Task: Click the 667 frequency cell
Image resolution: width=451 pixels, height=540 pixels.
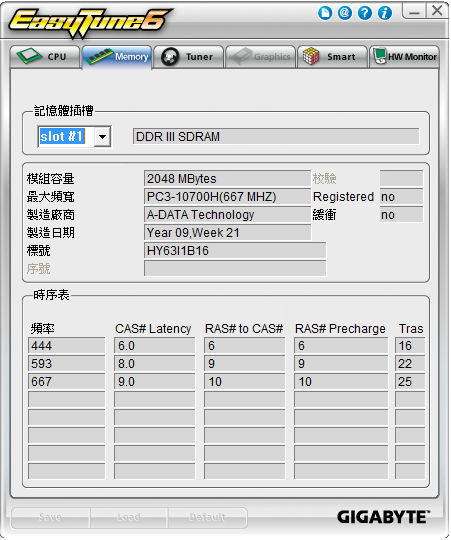Action: (66, 382)
